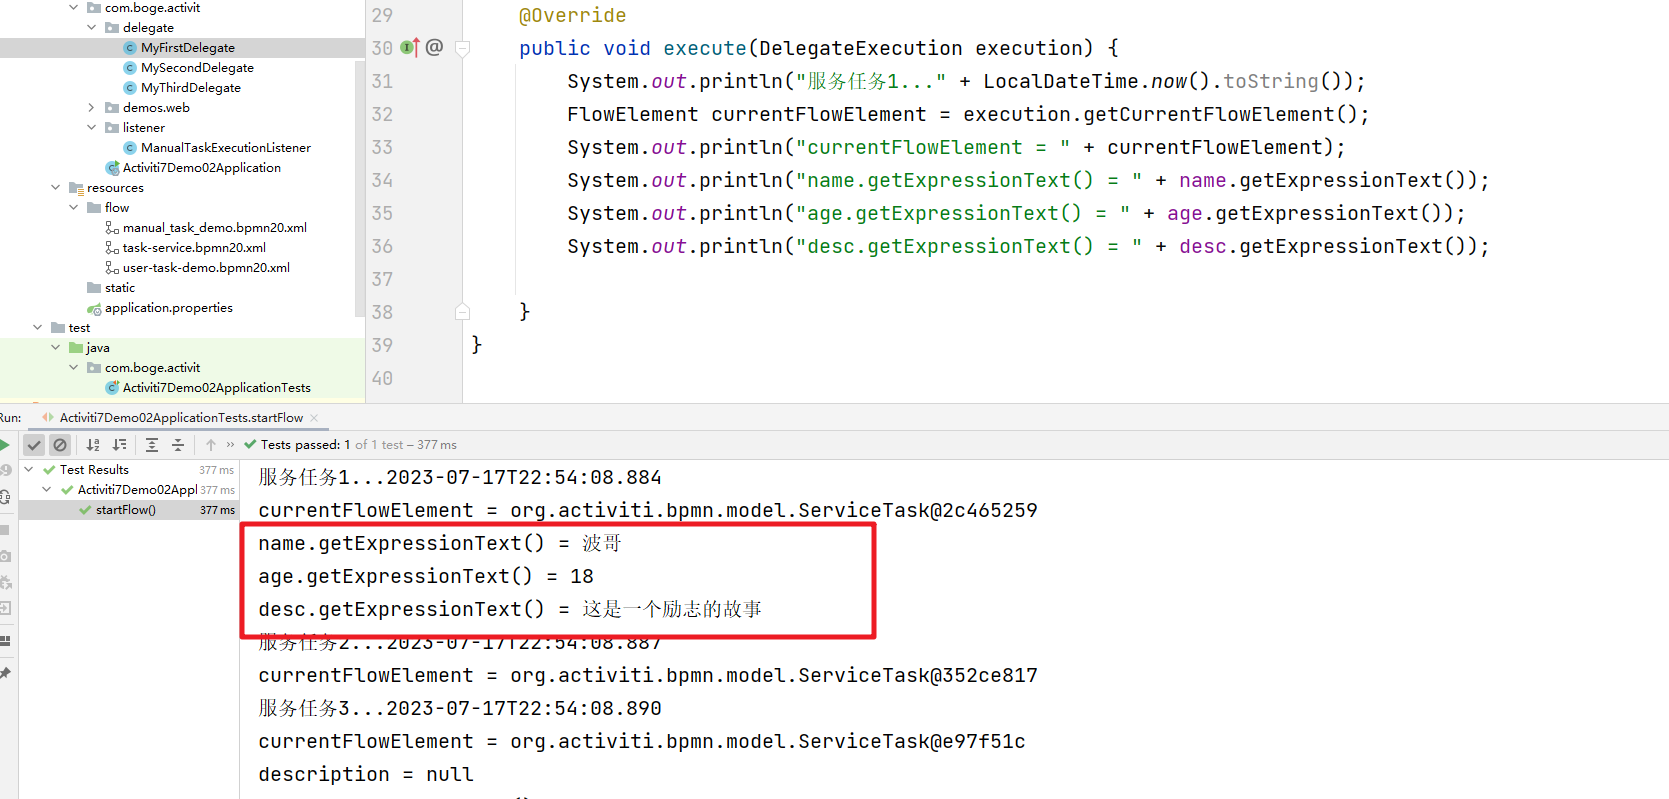Viewport: 1669px width, 799px height.
Task: Select the Test Results root row
Action: pyautogui.click(x=128, y=470)
